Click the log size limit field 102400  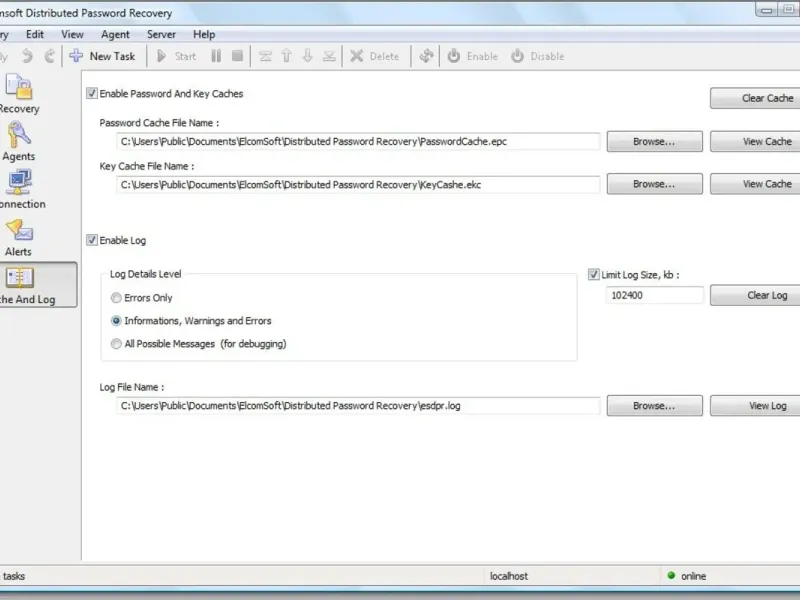(655, 295)
